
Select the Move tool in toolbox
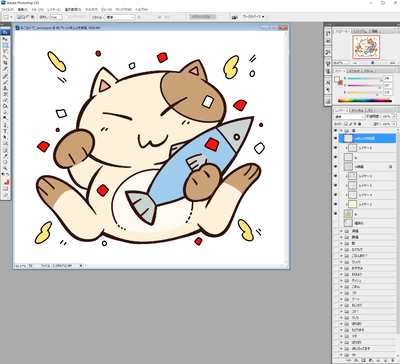point(5,39)
